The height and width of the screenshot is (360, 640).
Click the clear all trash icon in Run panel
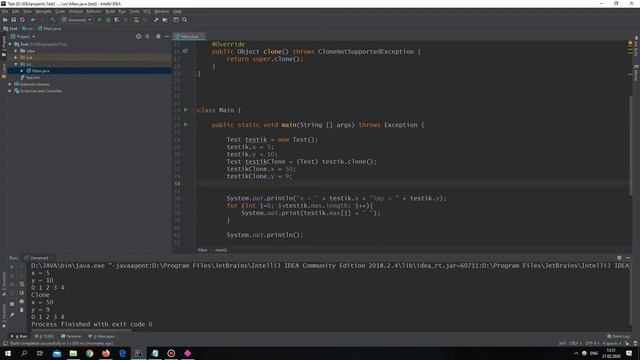[22, 310]
